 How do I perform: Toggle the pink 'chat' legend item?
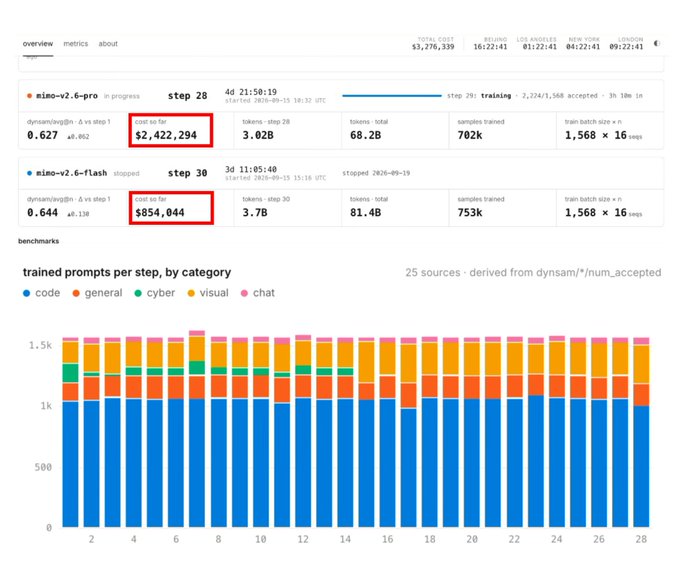[x=258, y=293]
